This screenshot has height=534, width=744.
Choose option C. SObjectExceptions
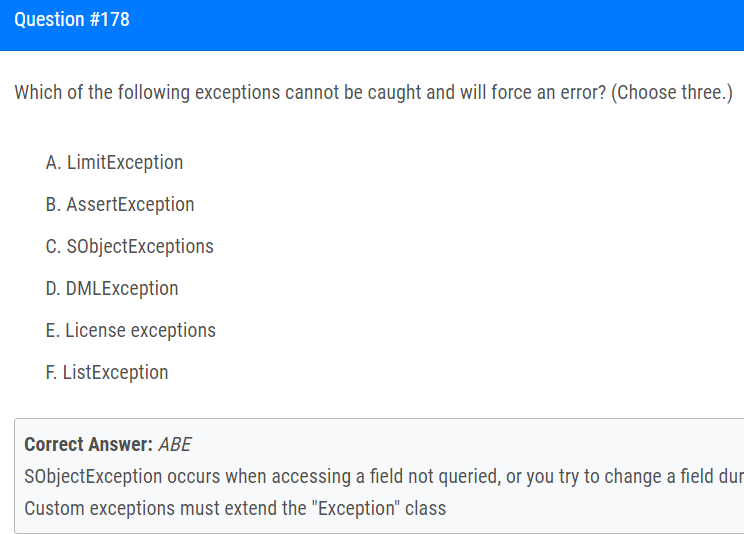130,247
